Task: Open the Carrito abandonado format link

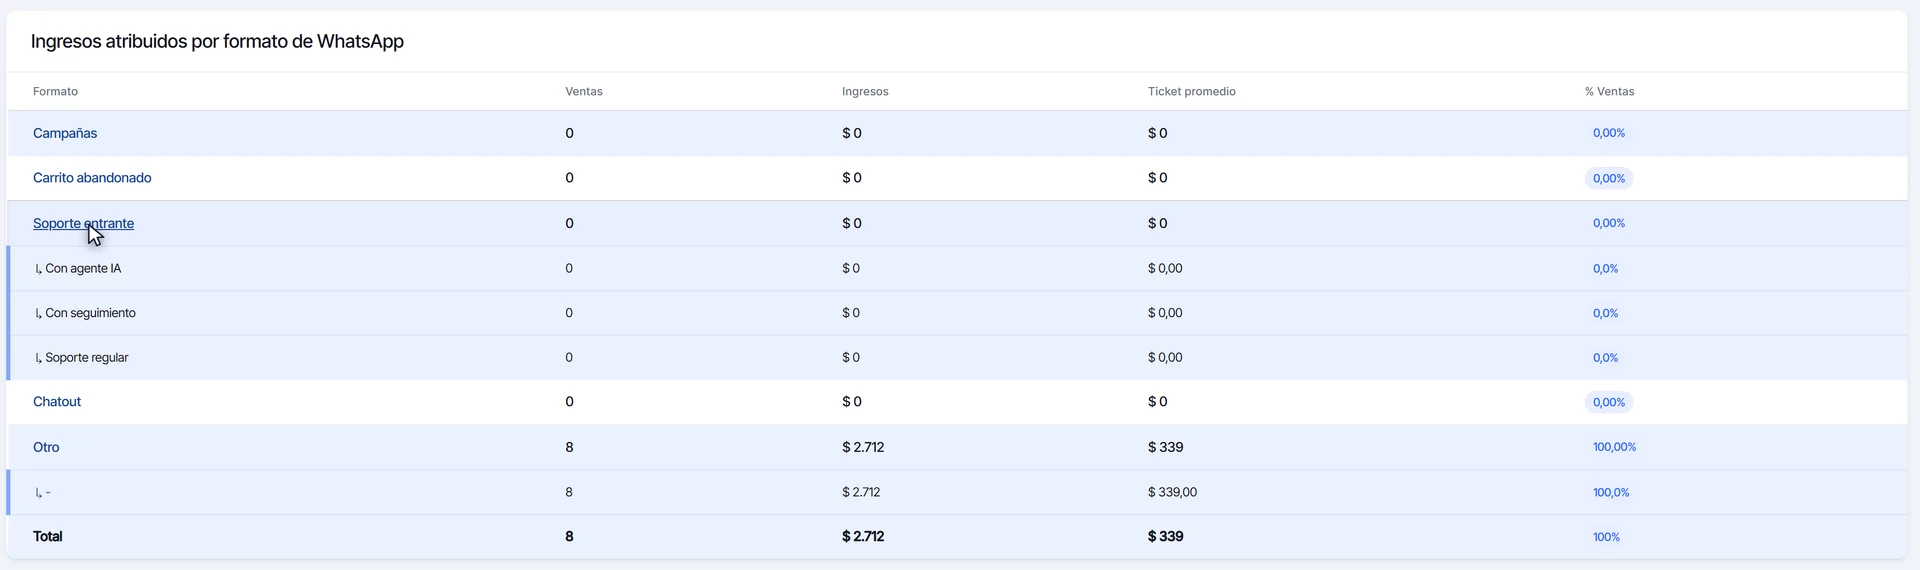Action: pos(92,178)
